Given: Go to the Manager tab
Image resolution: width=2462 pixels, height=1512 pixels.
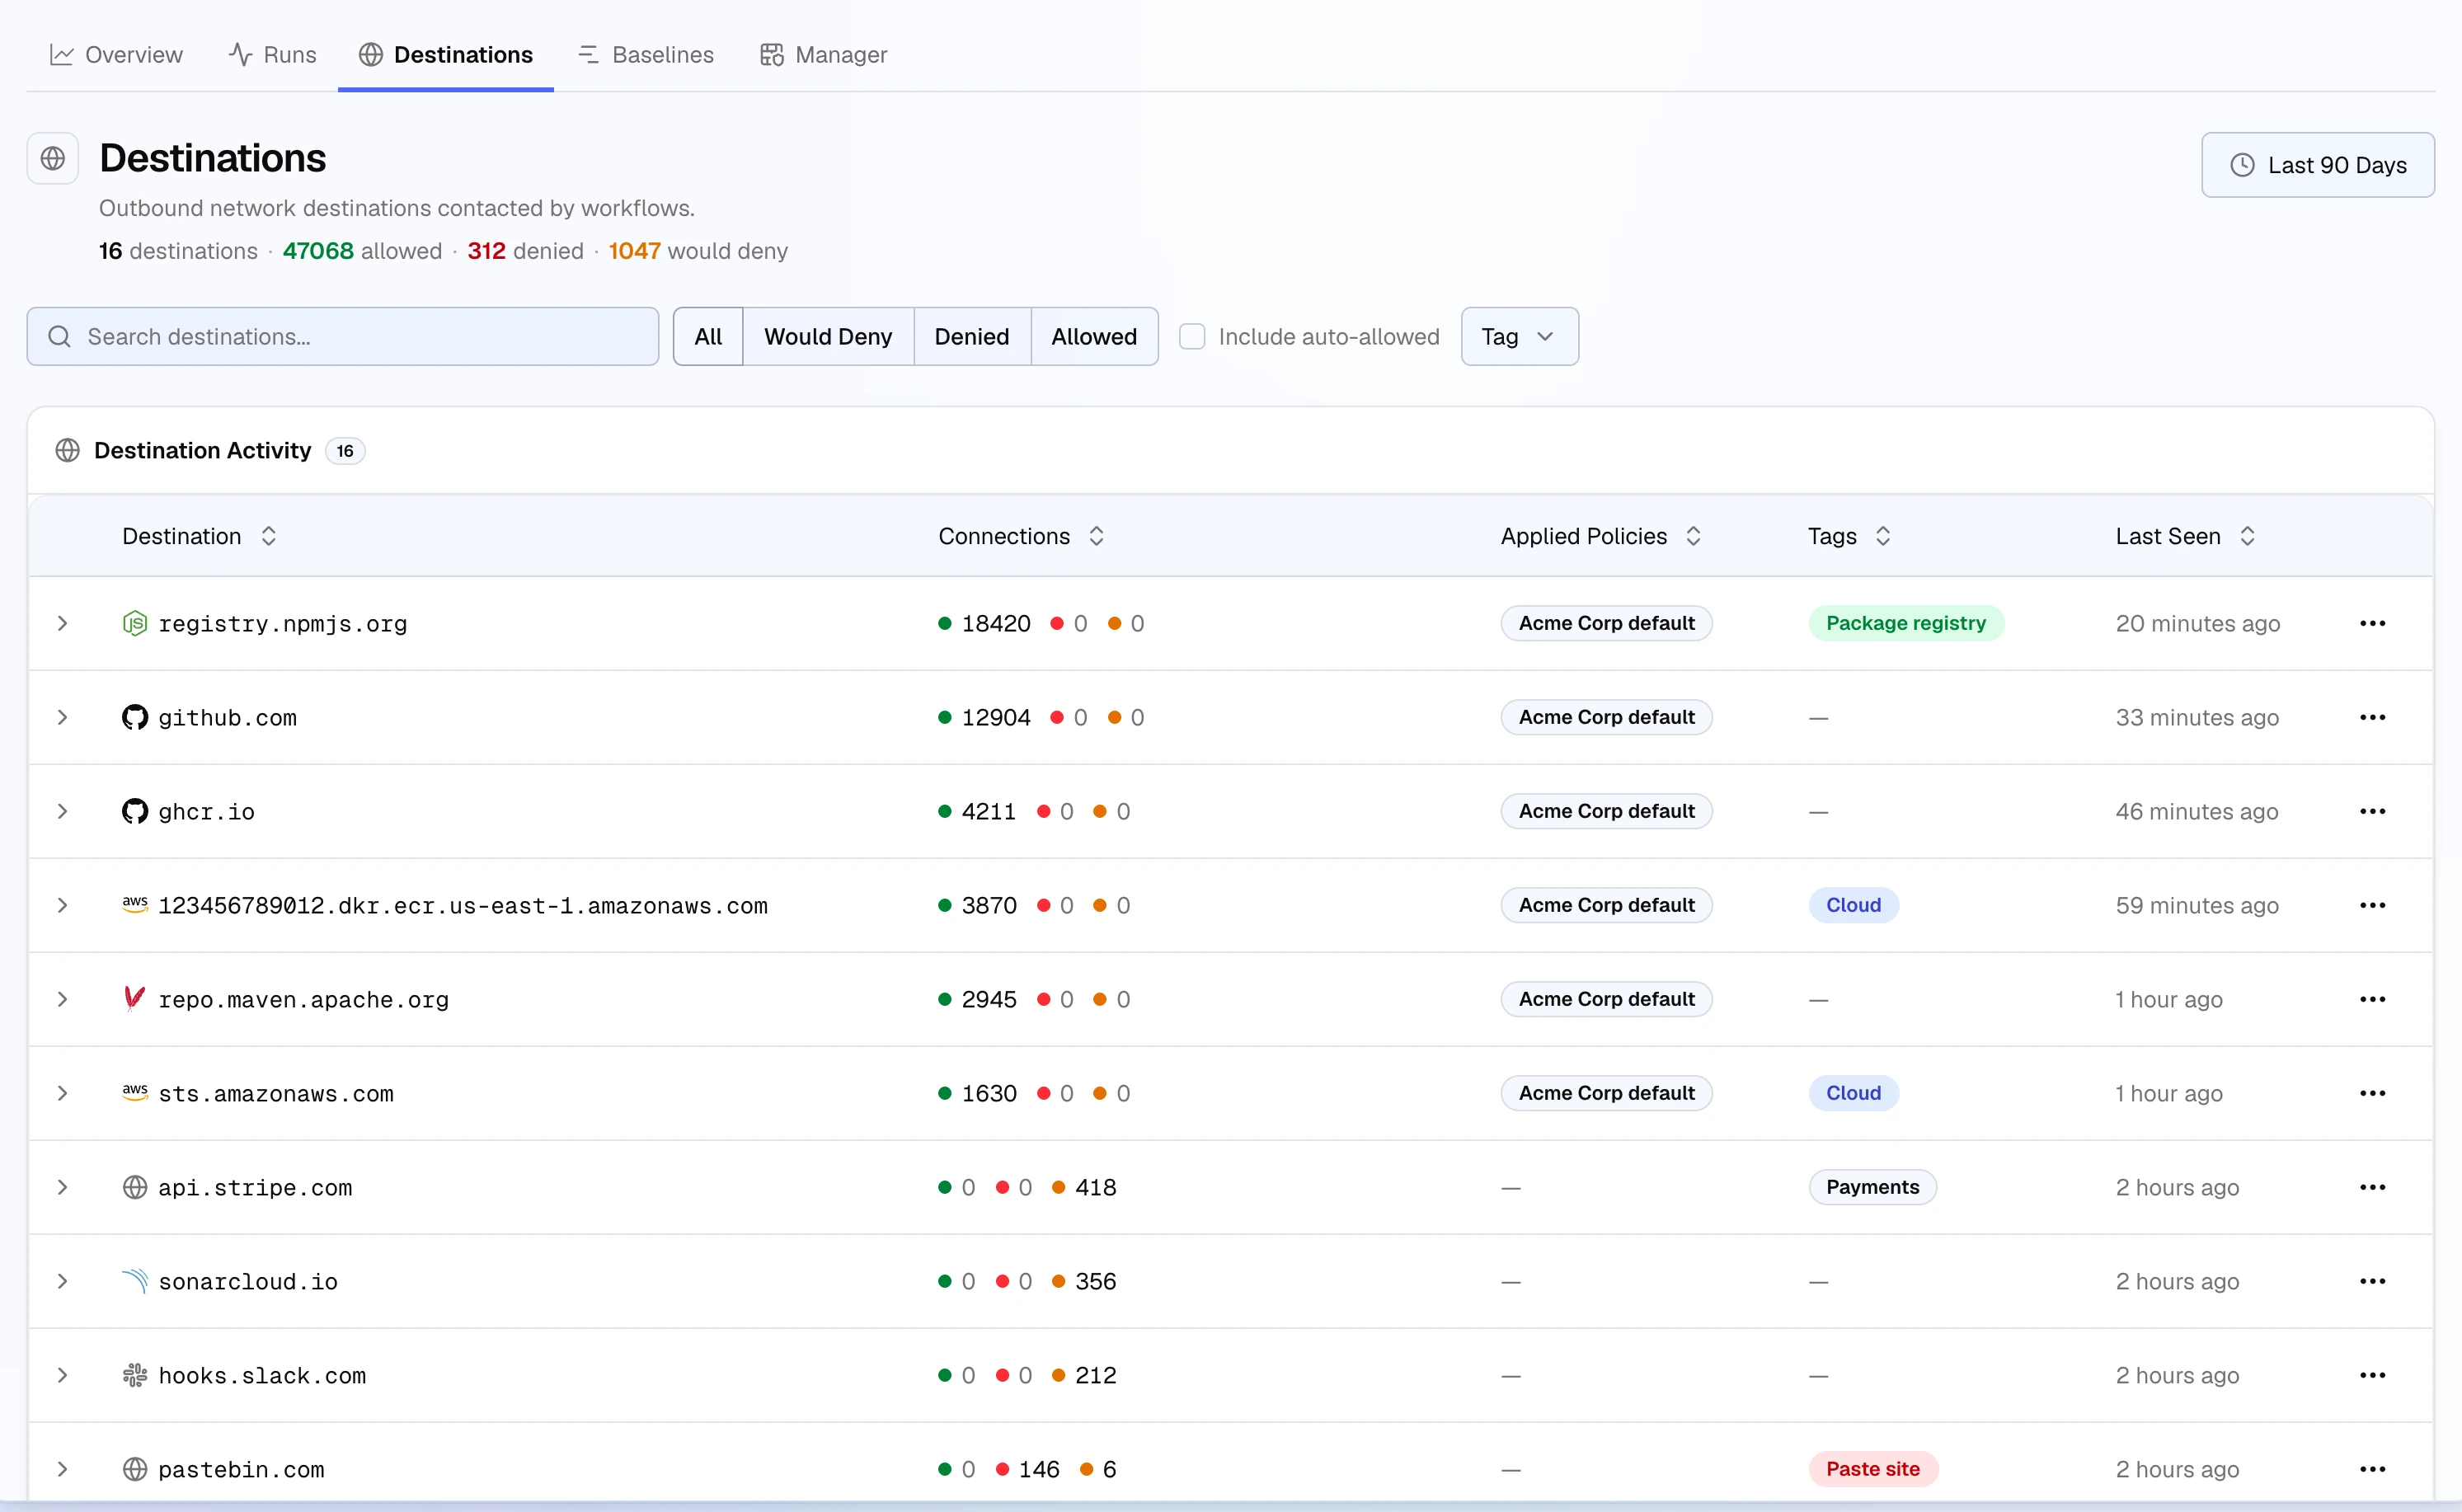Looking at the screenshot, I should coord(823,55).
